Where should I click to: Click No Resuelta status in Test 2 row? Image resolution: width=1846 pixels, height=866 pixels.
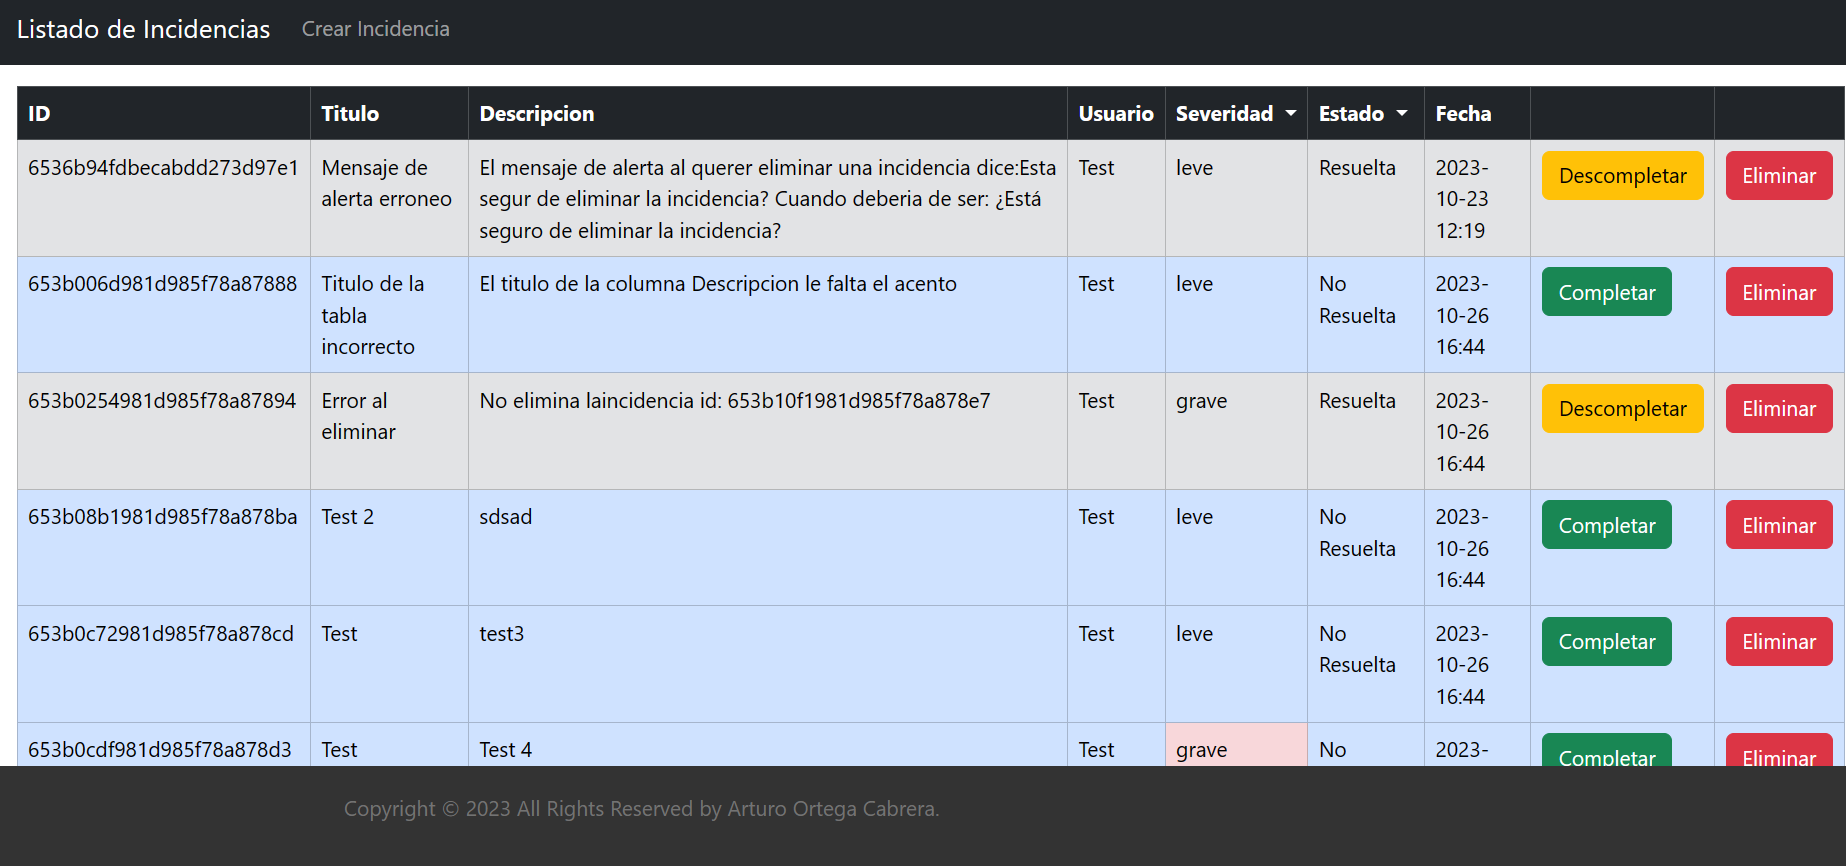tap(1357, 533)
